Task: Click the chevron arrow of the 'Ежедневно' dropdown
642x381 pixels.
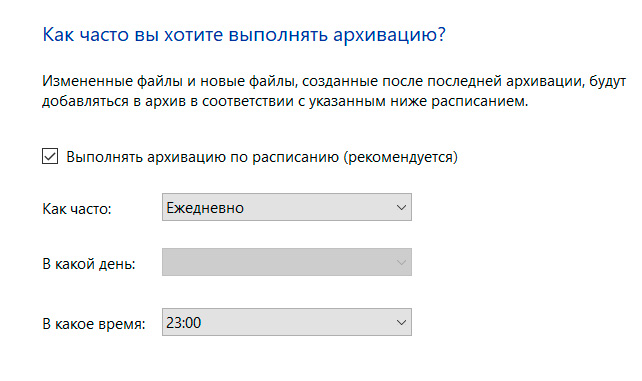Action: click(401, 207)
